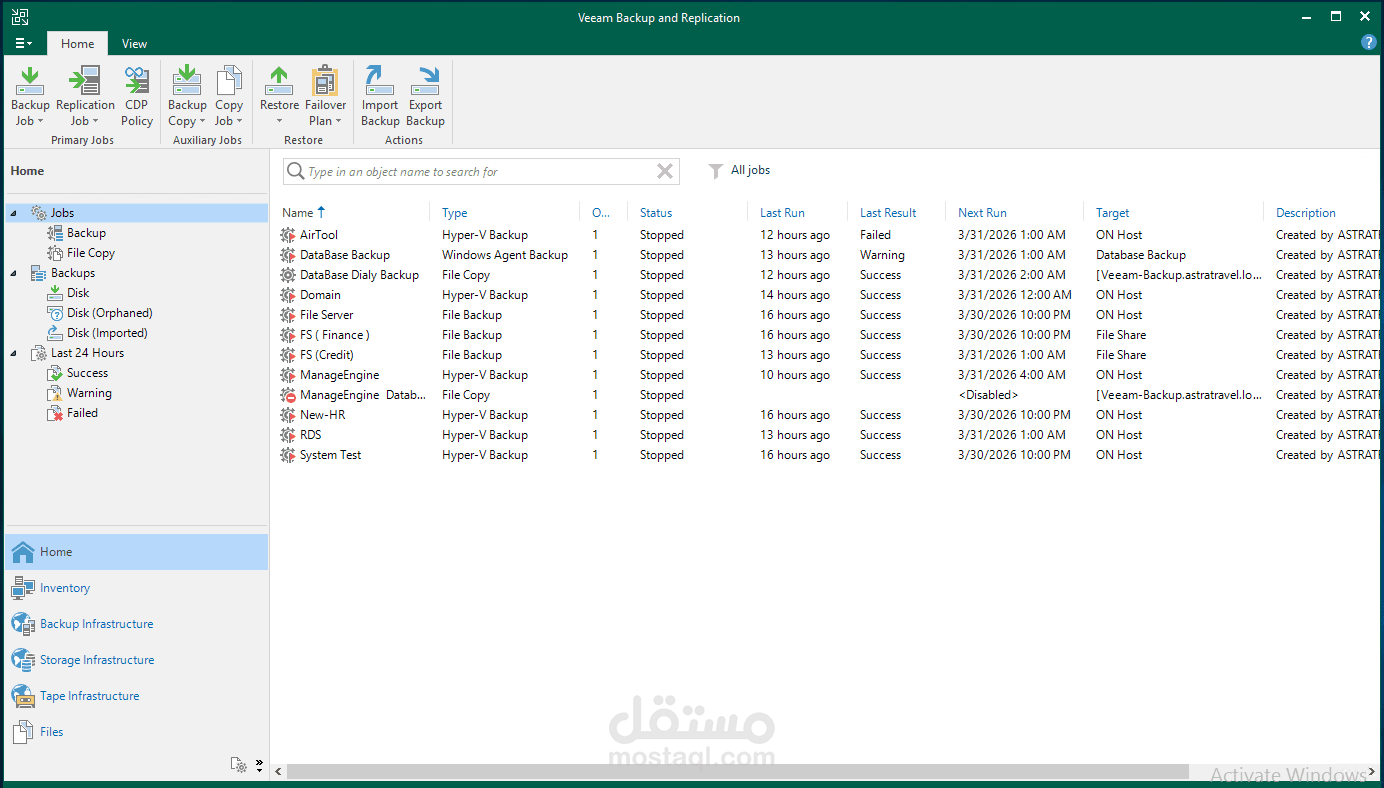This screenshot has width=1384, height=788.
Task: Open the main application menu button
Action: tap(23, 43)
